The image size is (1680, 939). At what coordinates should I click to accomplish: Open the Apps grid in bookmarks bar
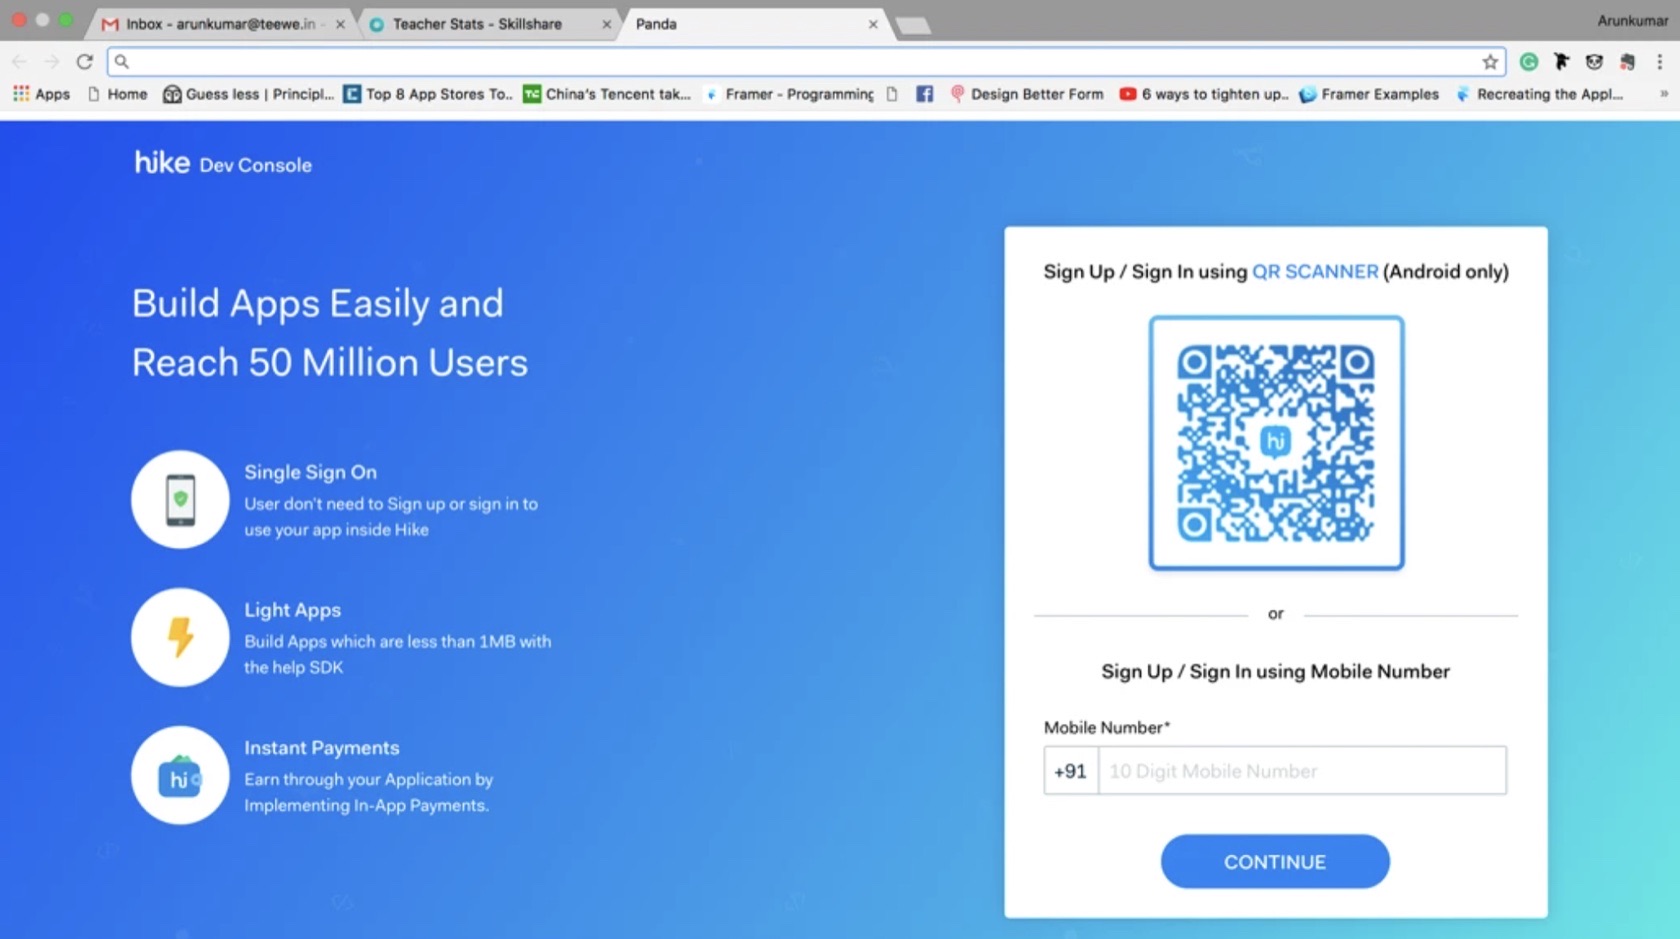41,94
